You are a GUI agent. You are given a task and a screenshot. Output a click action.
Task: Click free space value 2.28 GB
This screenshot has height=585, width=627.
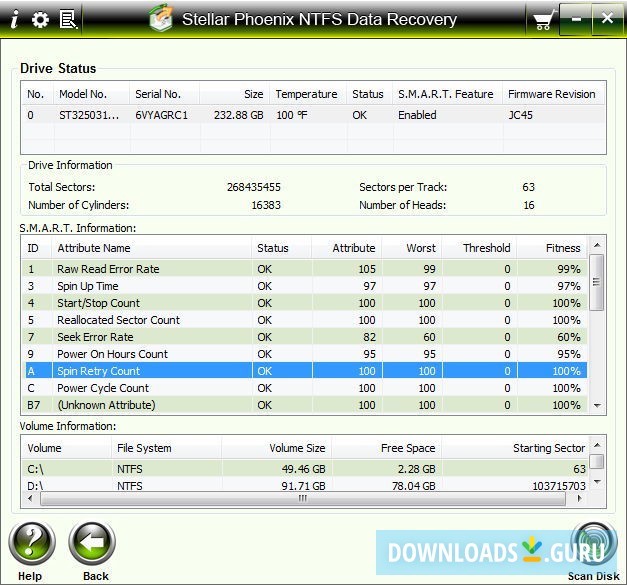pos(416,469)
